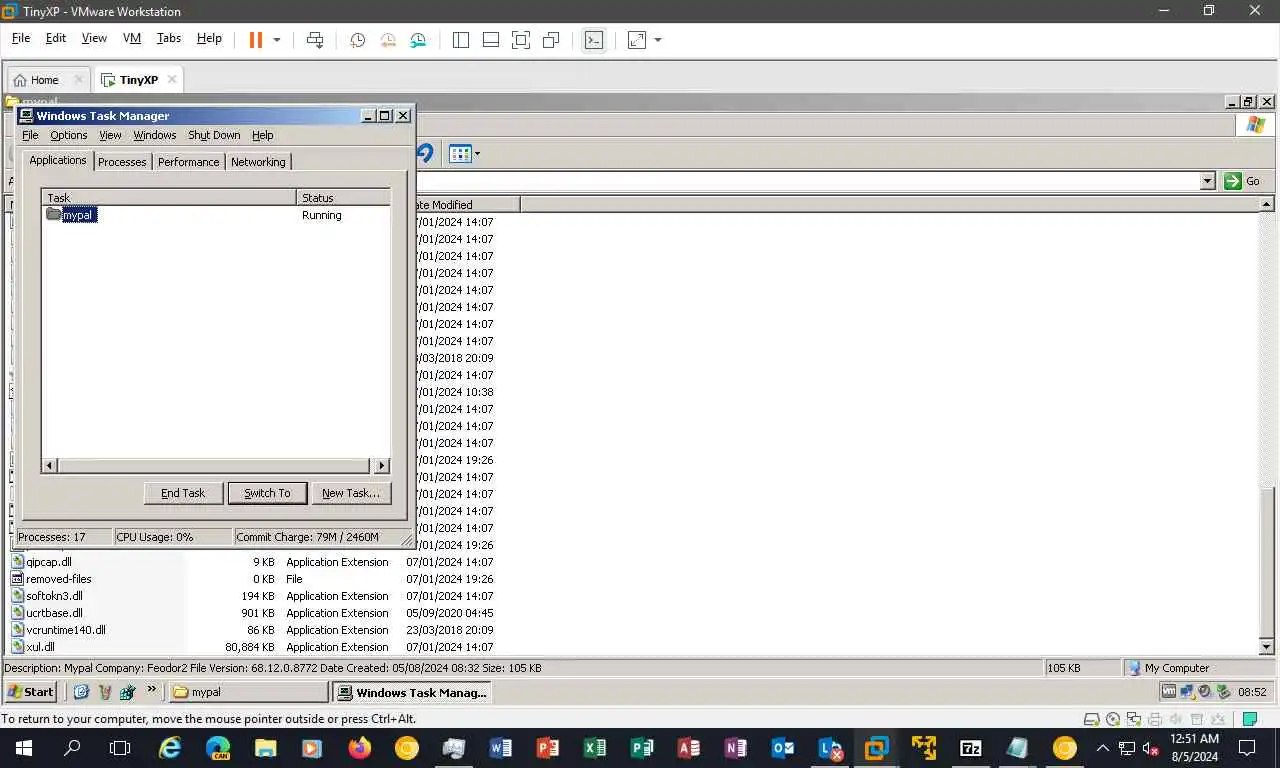
Task: Click the New Task... button
Action: tap(351, 493)
